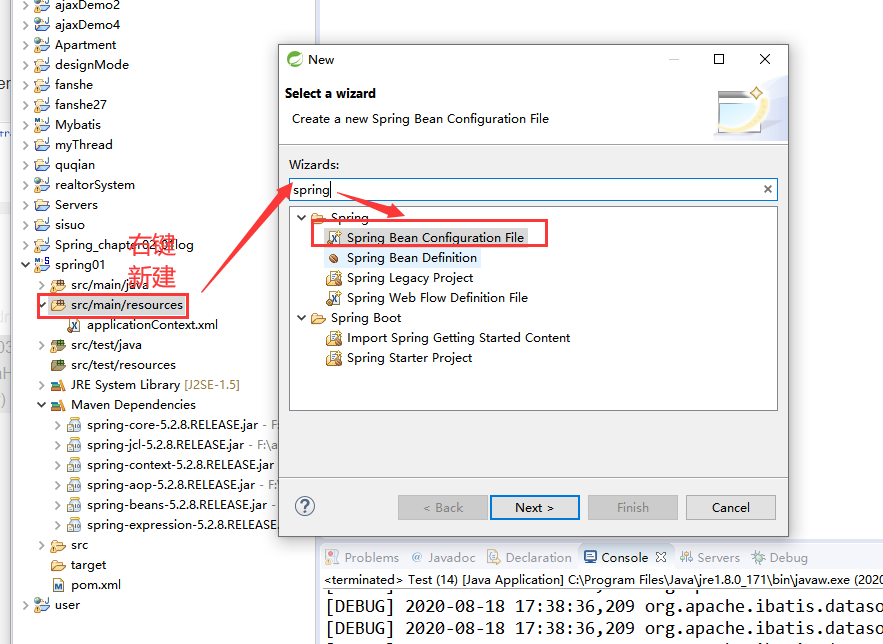Select the Servers folder in explorer
883x644 pixels.
[76, 205]
